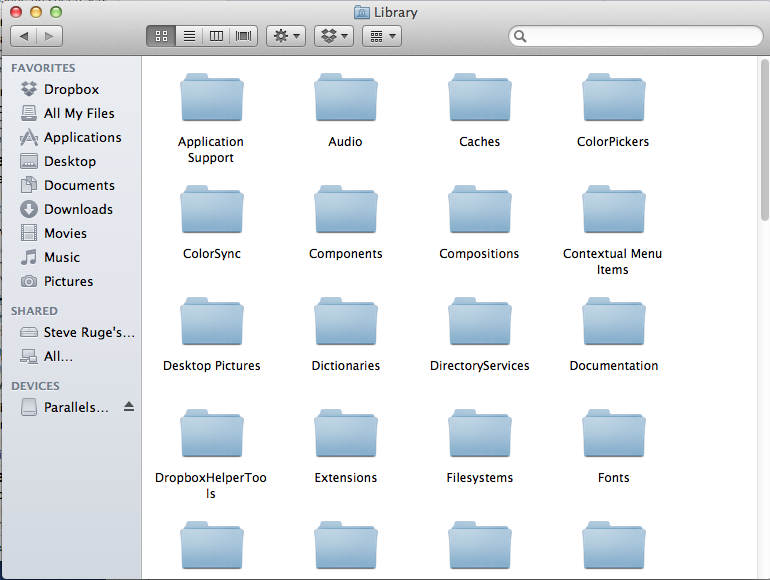Click the Forward navigation arrow
Viewport: 770px width, 580px height.
pos(49,36)
